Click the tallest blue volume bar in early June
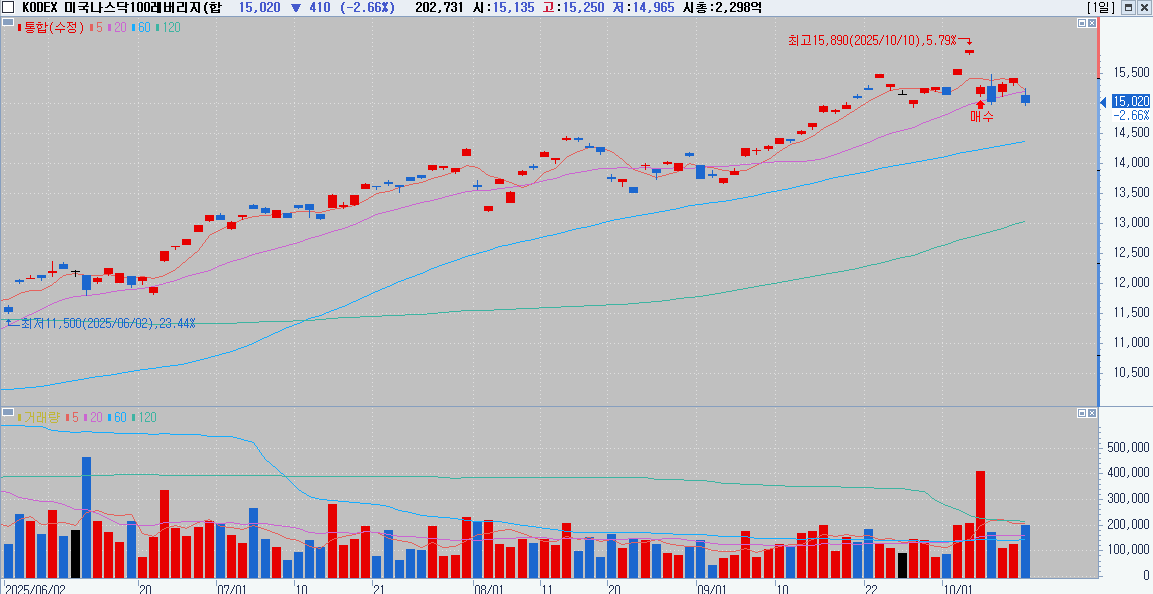Screen dimensions: 1153x594 [87, 518]
